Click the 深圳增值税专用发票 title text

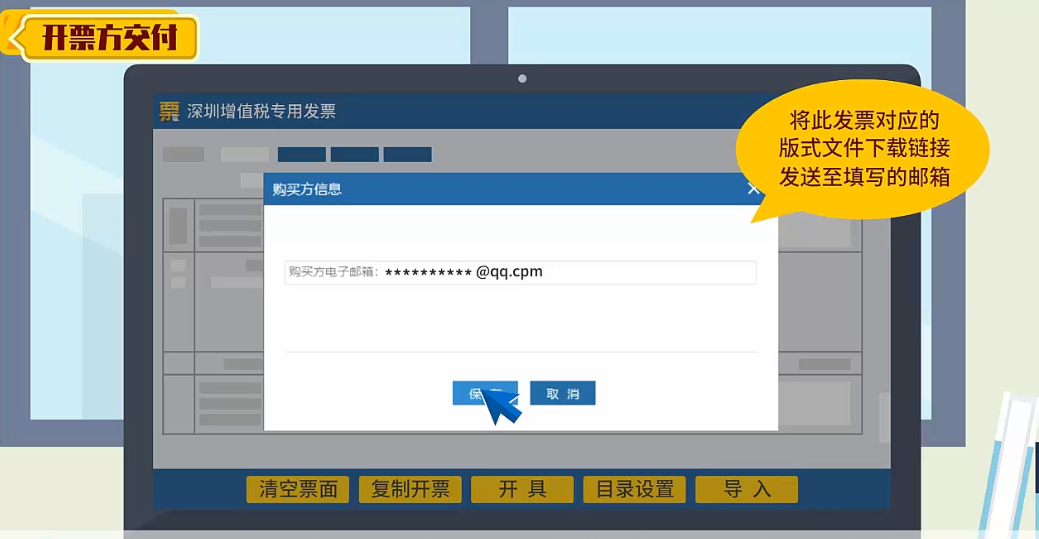(261, 111)
